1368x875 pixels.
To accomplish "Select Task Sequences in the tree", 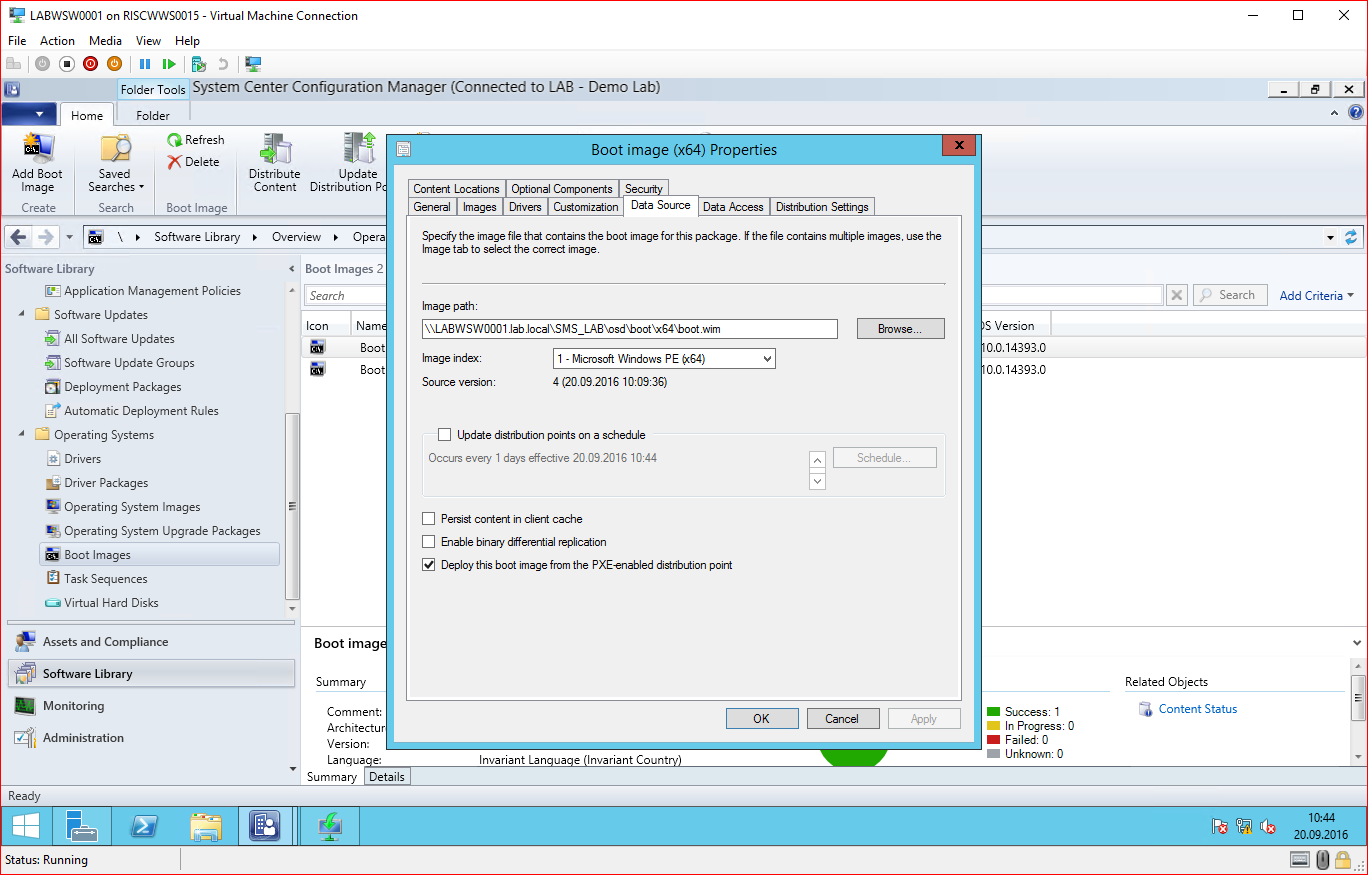I will [x=106, y=579].
